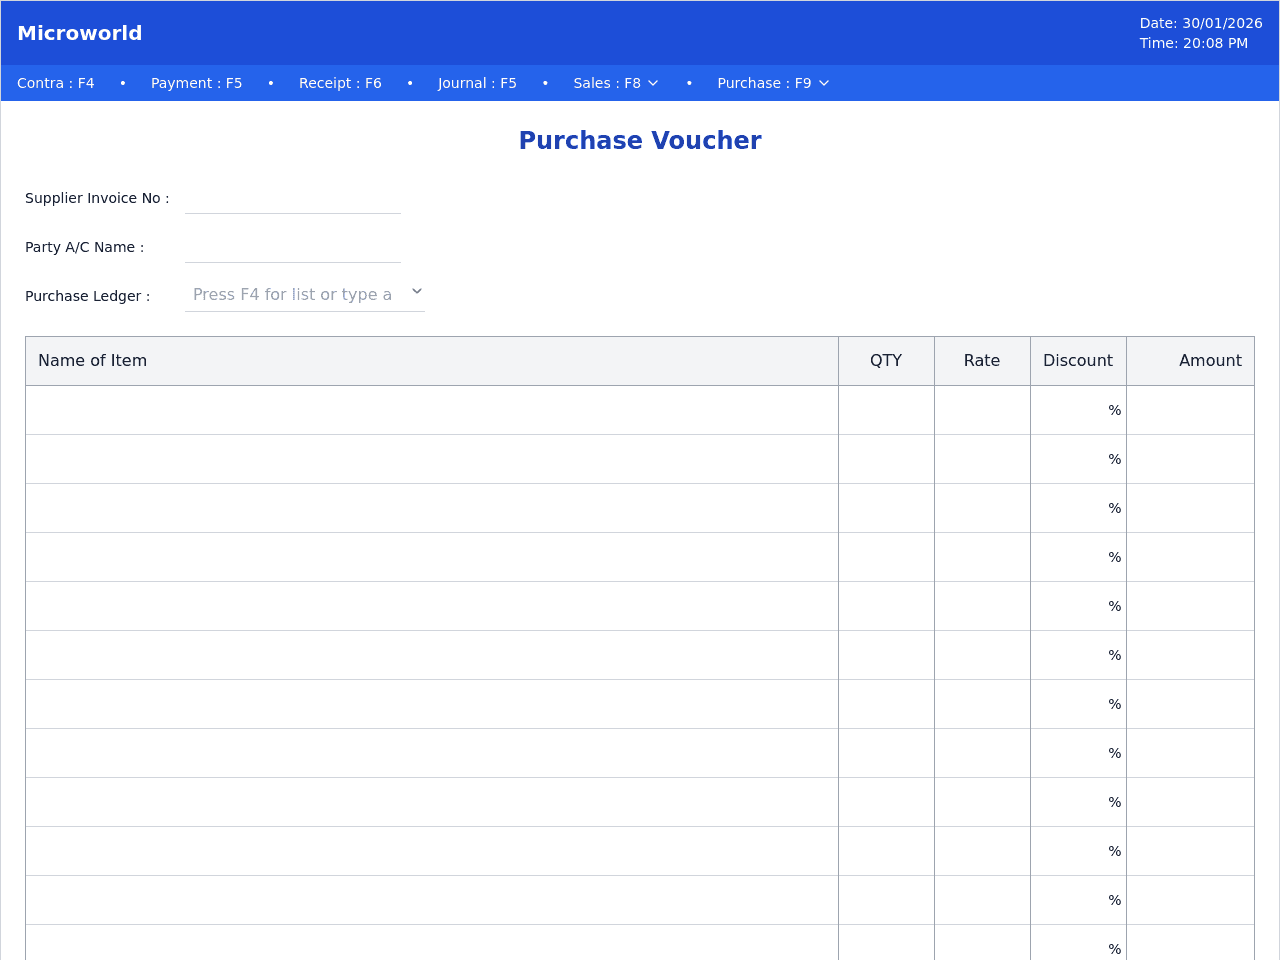Expand the Purchase : F9 menu
Image resolution: width=1280 pixels, height=960 pixels.
click(773, 83)
